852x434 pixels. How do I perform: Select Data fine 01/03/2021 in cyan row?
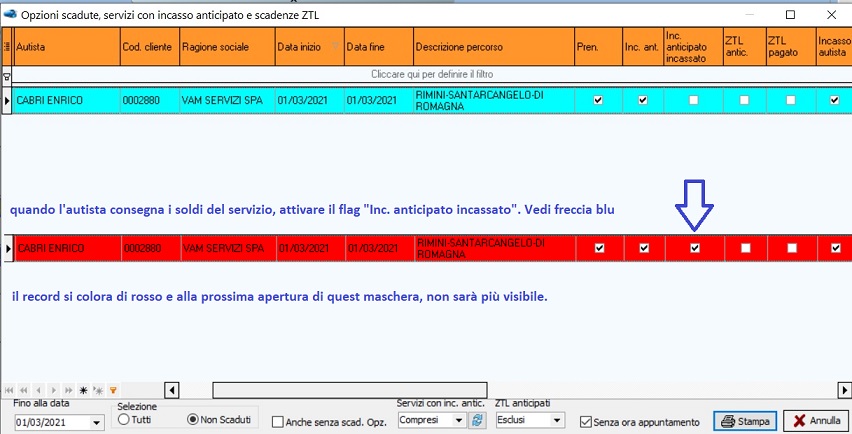pyautogui.click(x=379, y=100)
